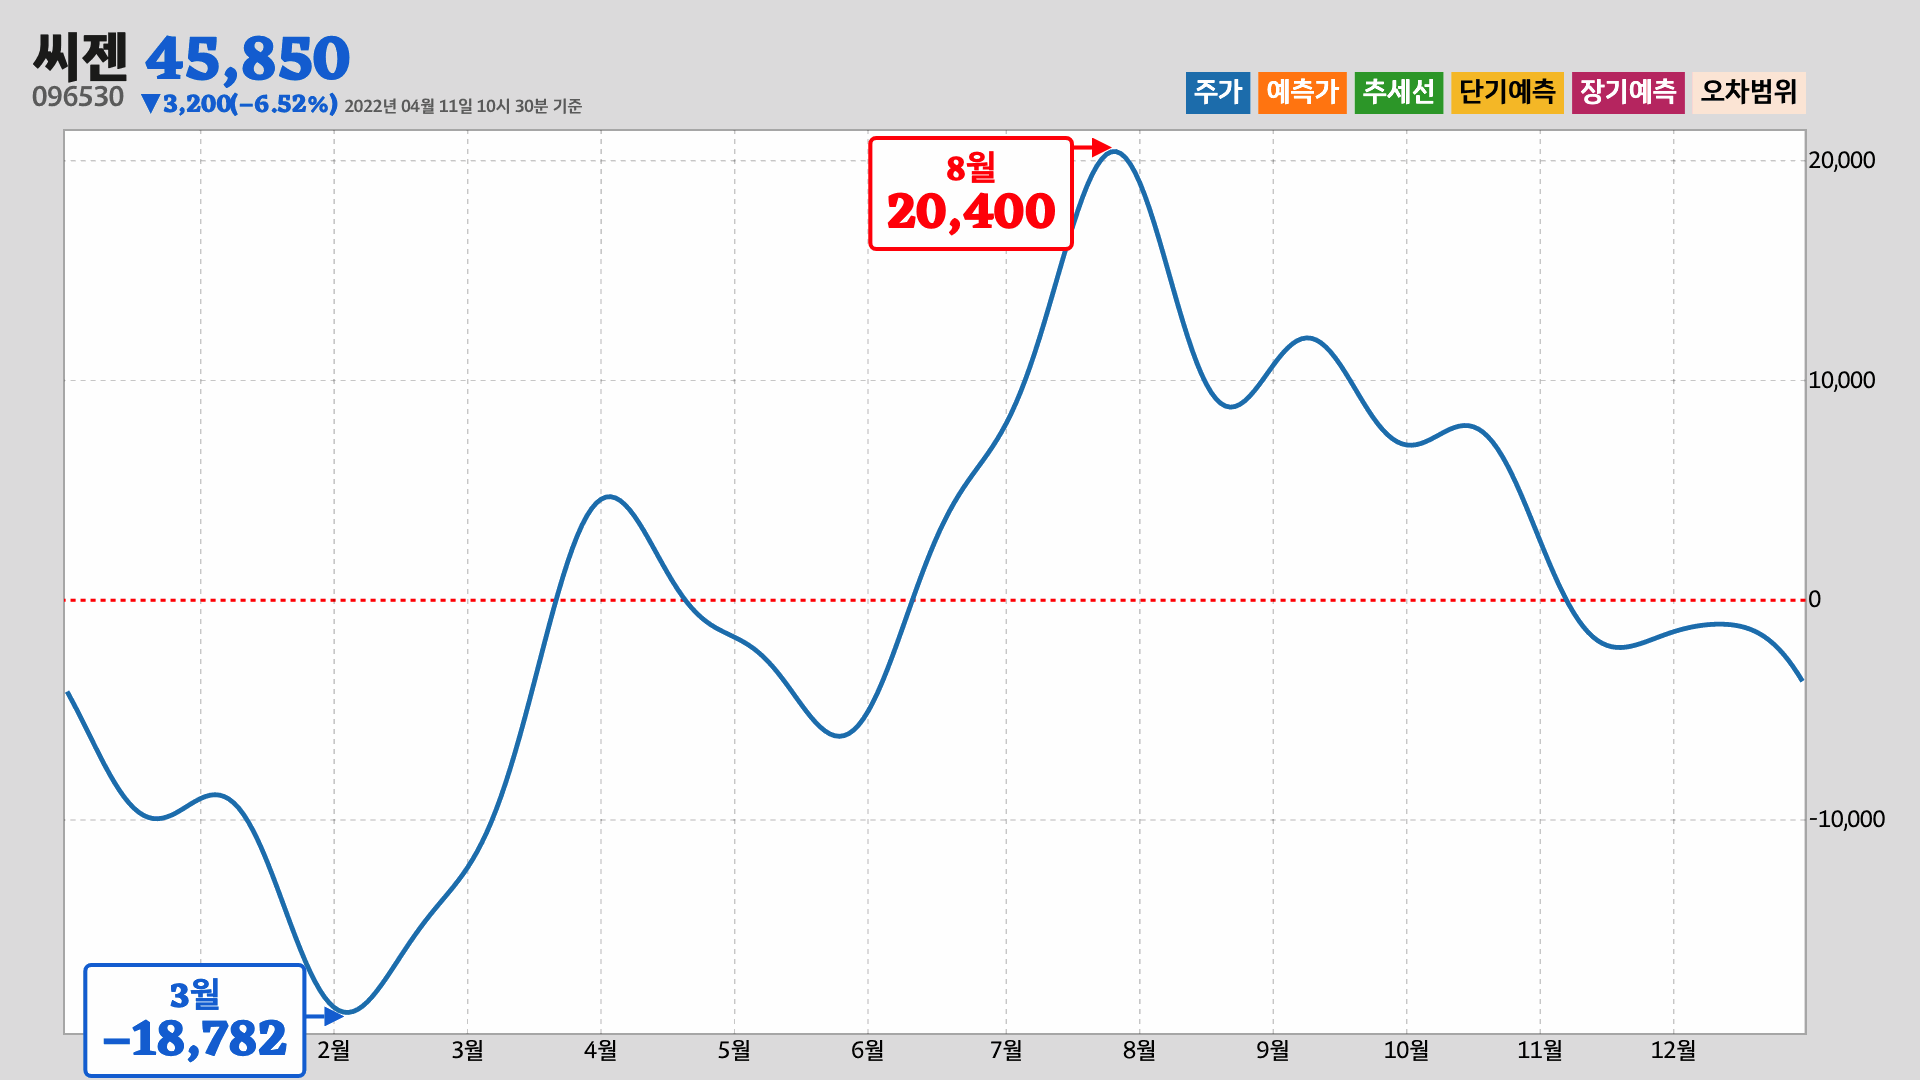Click the 8월 x-axis label
The image size is (1920, 1080).
(x=1139, y=1050)
